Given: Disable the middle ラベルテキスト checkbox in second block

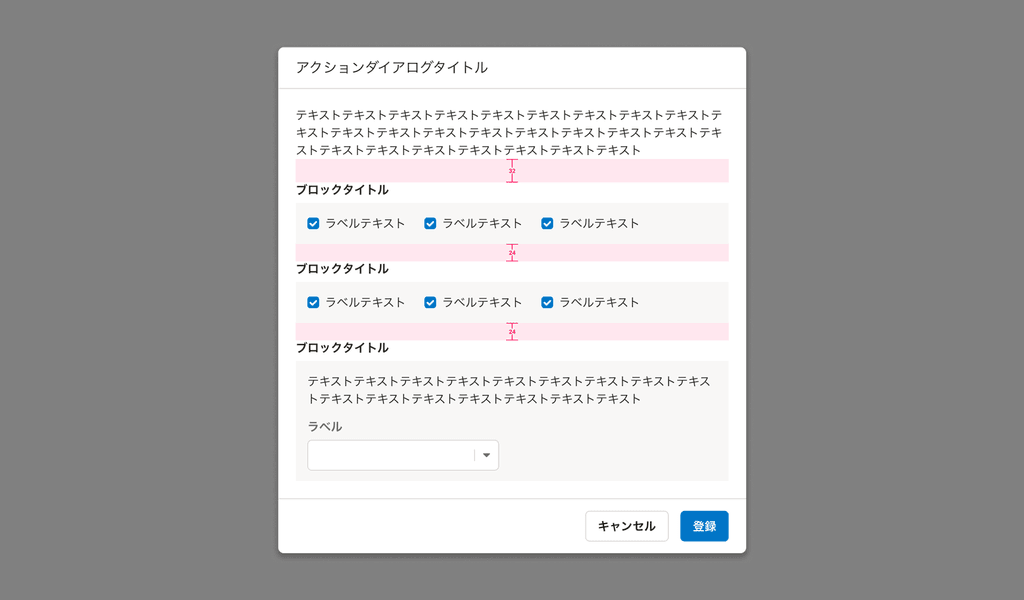Looking at the screenshot, I should pos(430,302).
